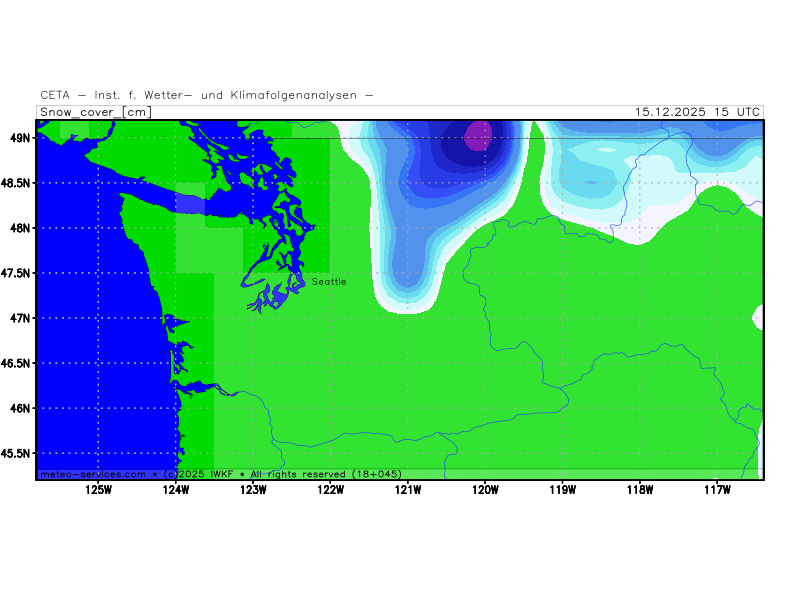
Task: Select the 48.5N latitude tick label
Action: [x=15, y=183]
